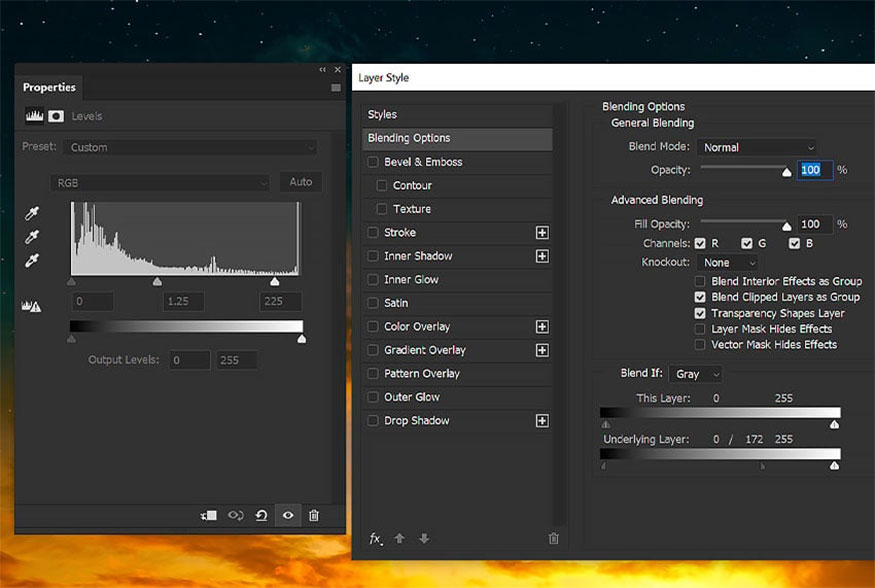
Task: Check Layer Mask Hides Effects
Action: point(700,329)
